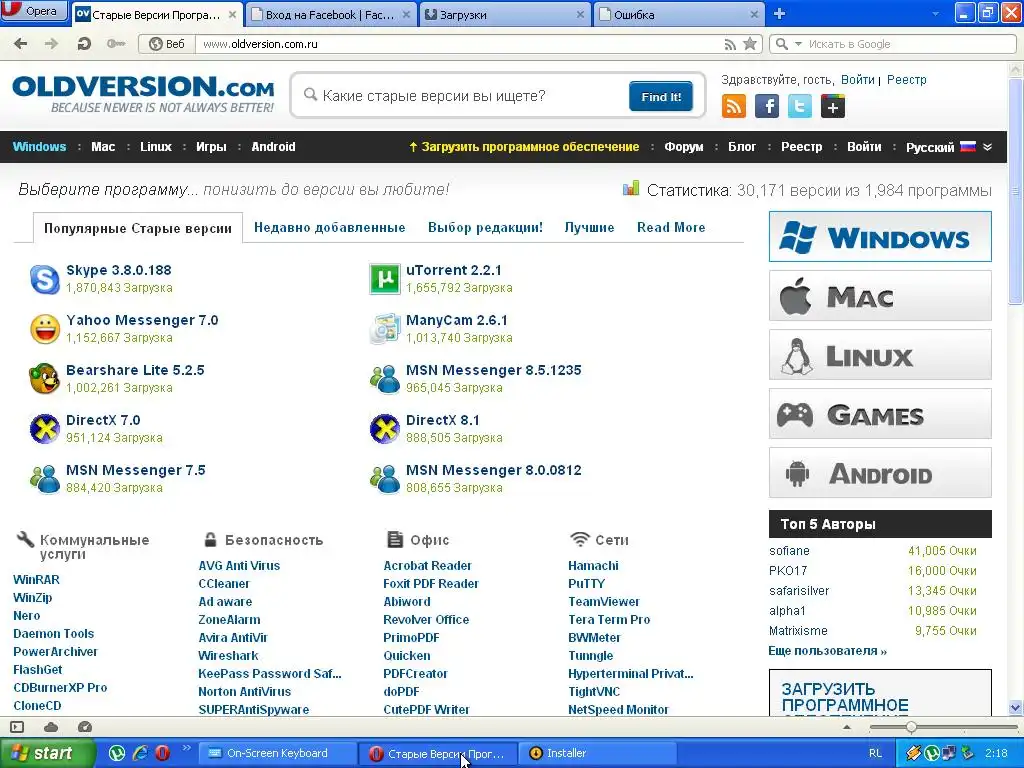1024x768 pixels.
Task: Bookmark the page with the star icon
Action: click(x=750, y=44)
